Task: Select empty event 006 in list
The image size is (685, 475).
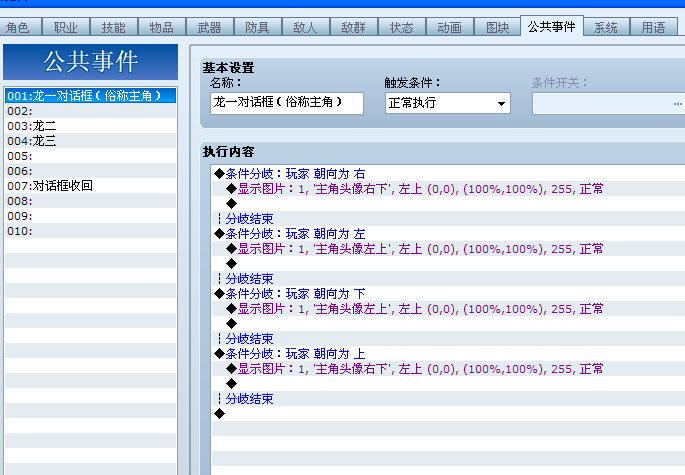Action: (x=90, y=171)
